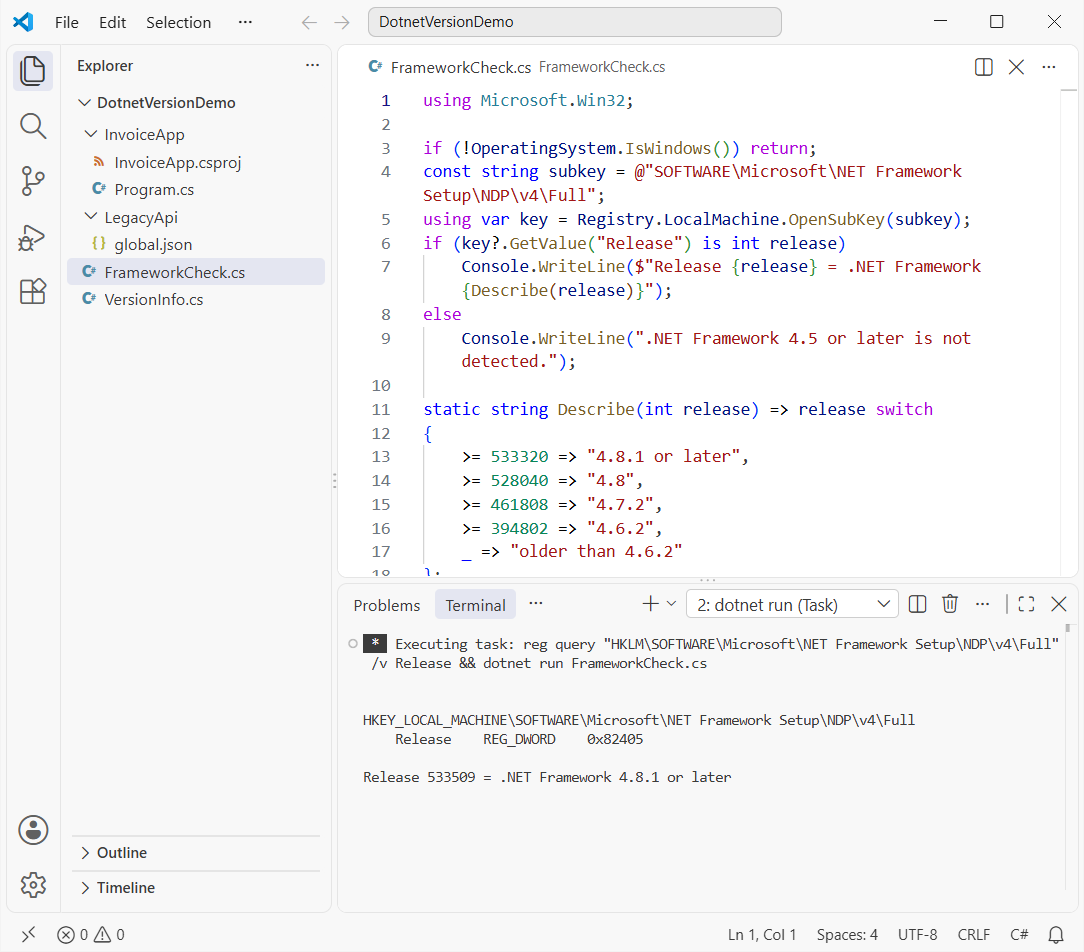Click the DotnetVersionDemo command center search box

[574, 22]
